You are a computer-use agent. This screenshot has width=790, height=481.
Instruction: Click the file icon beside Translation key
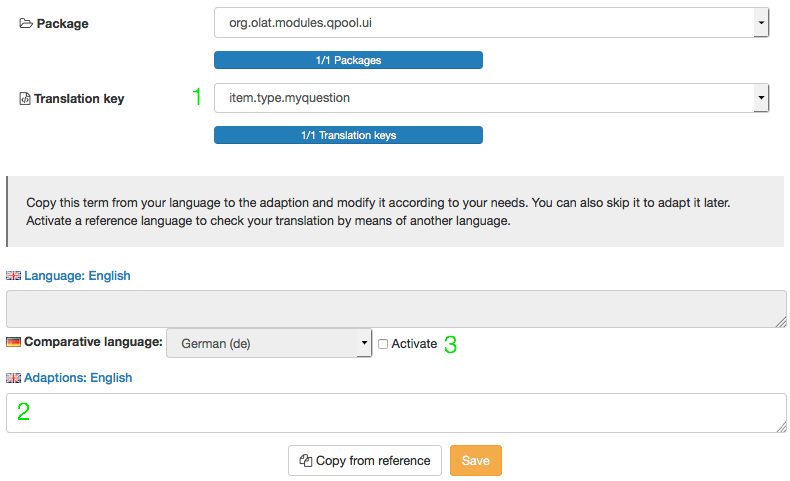coord(25,99)
